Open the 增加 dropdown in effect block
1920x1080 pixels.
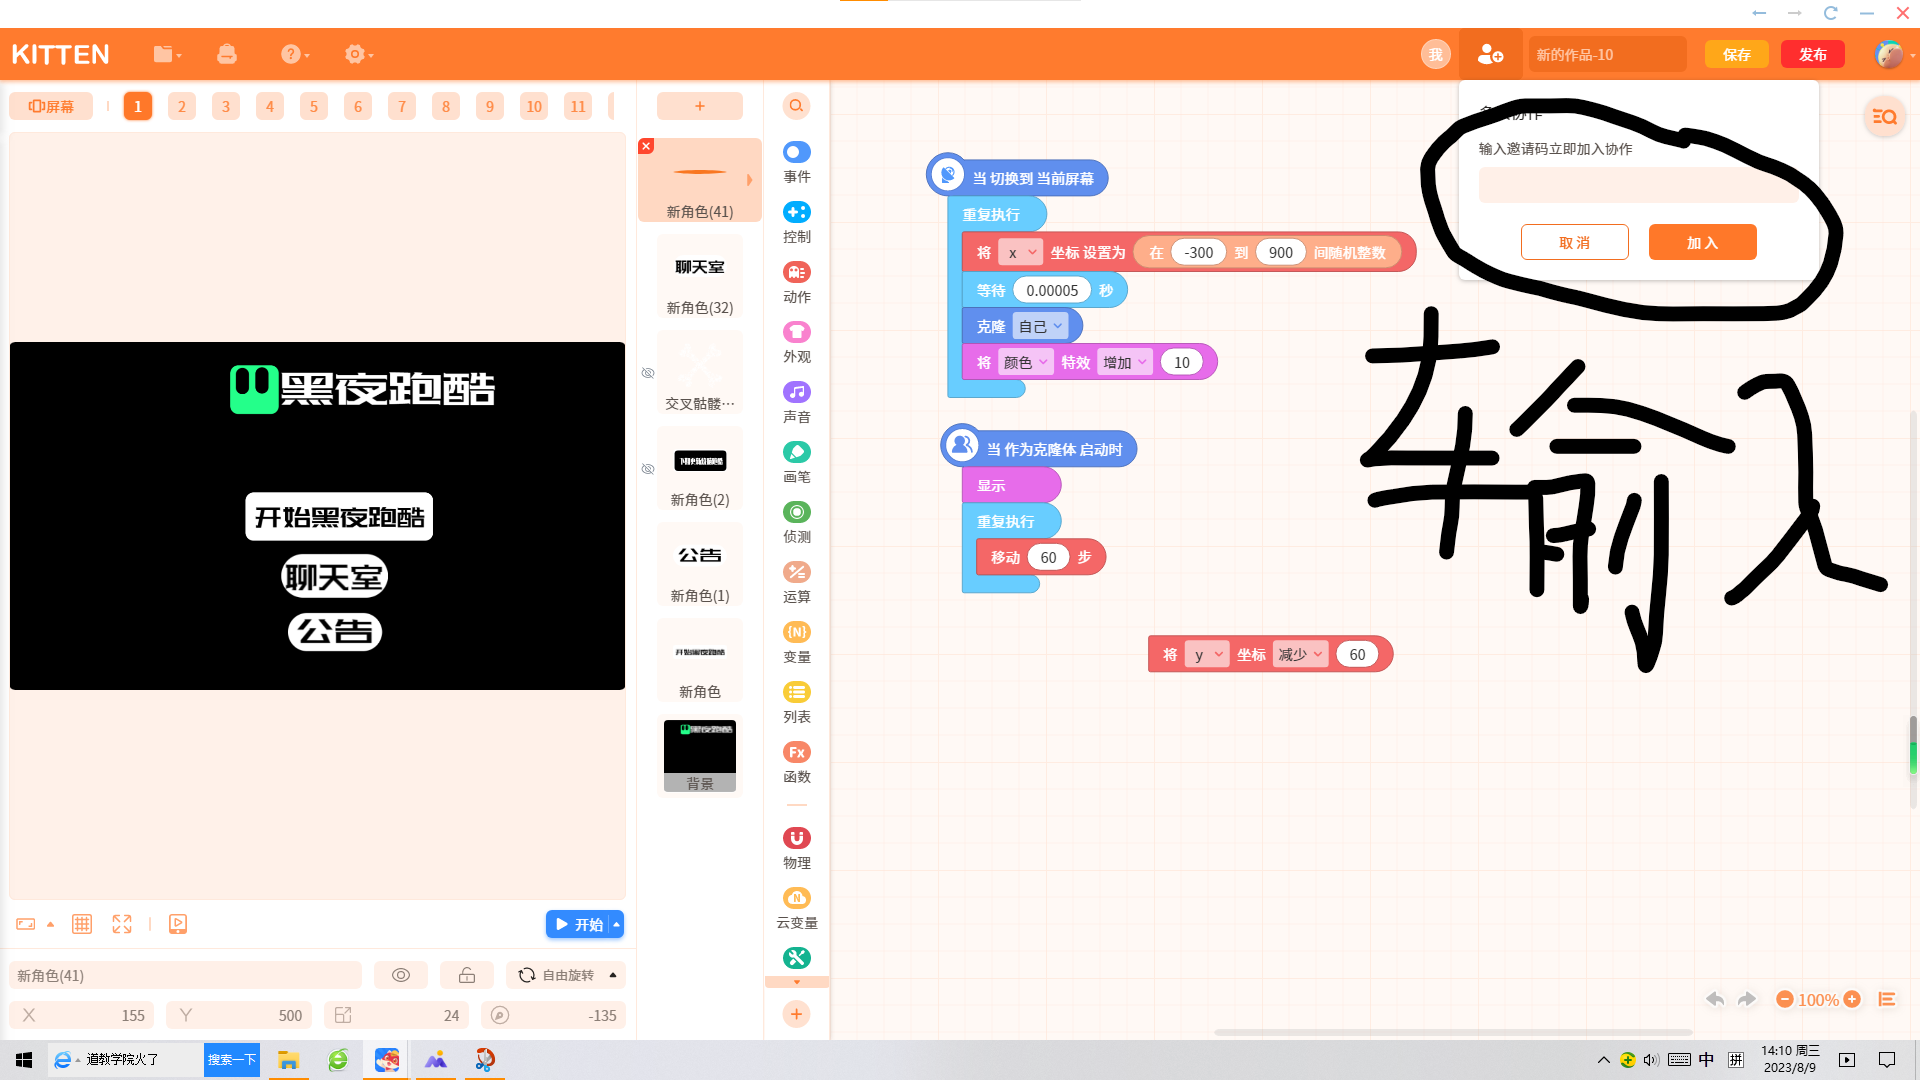click(x=1126, y=362)
